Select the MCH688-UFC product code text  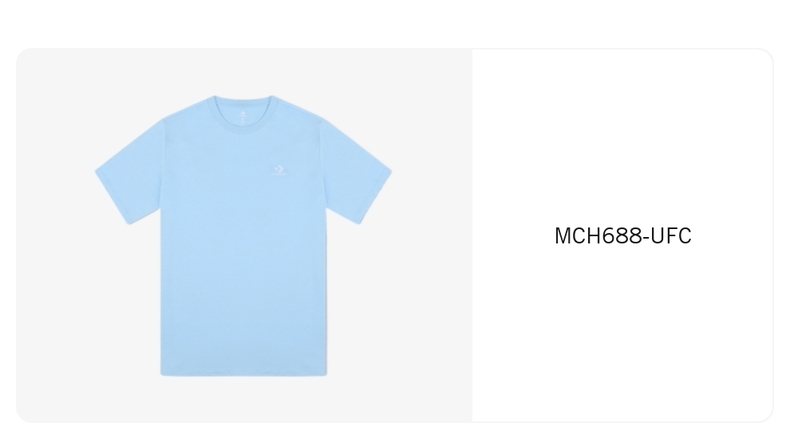623,236
